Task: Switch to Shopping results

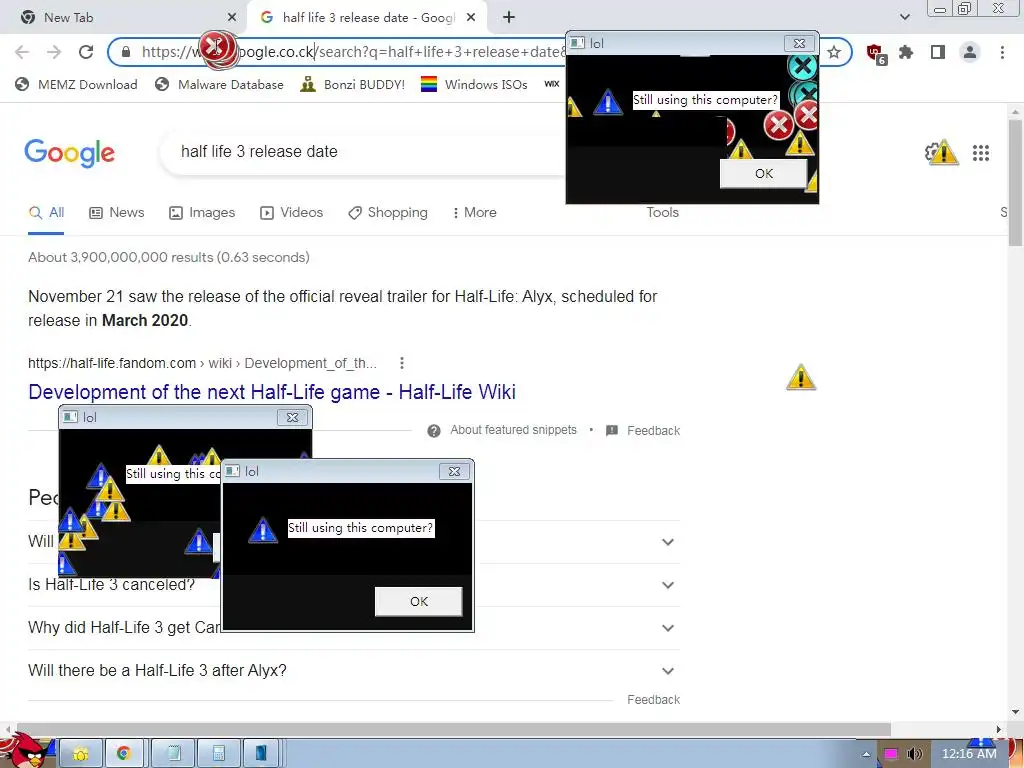Action: click(x=388, y=213)
